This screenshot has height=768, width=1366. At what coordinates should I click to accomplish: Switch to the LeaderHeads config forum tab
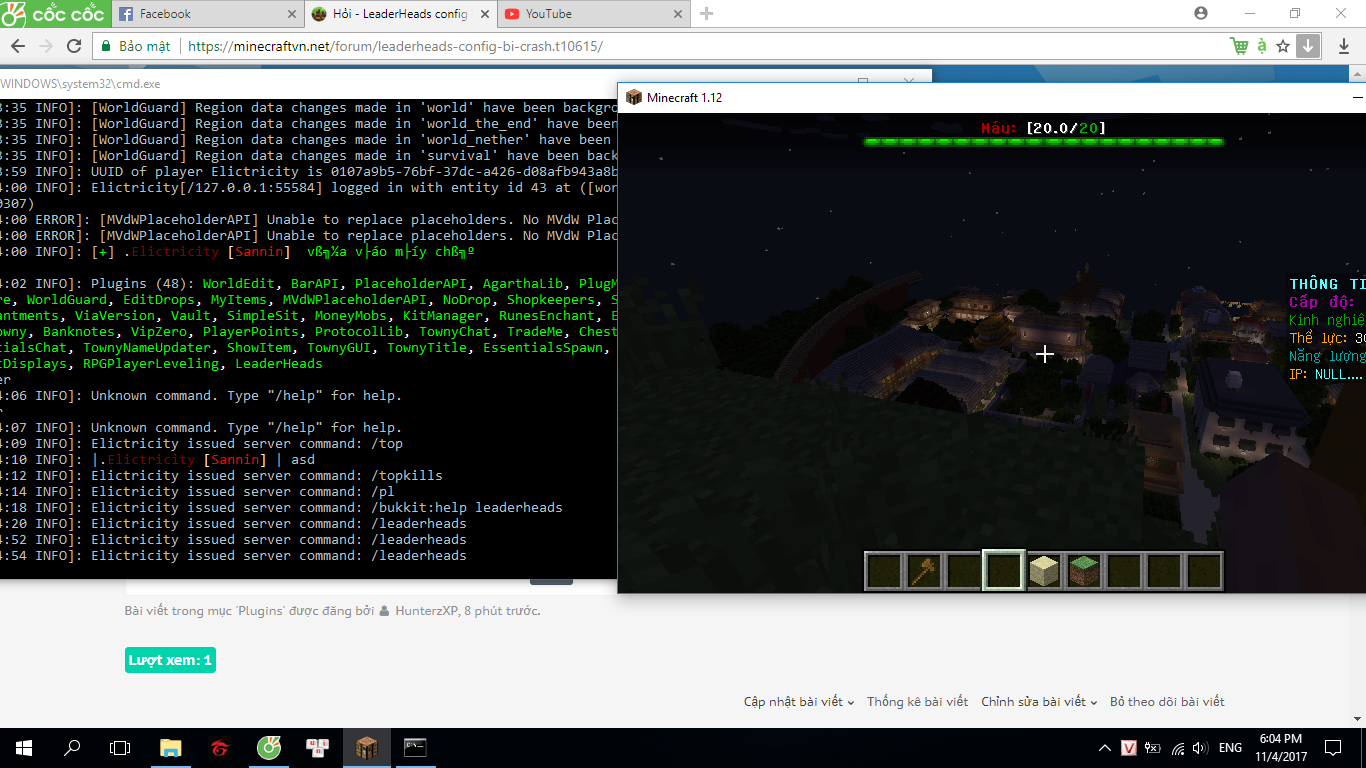398,14
